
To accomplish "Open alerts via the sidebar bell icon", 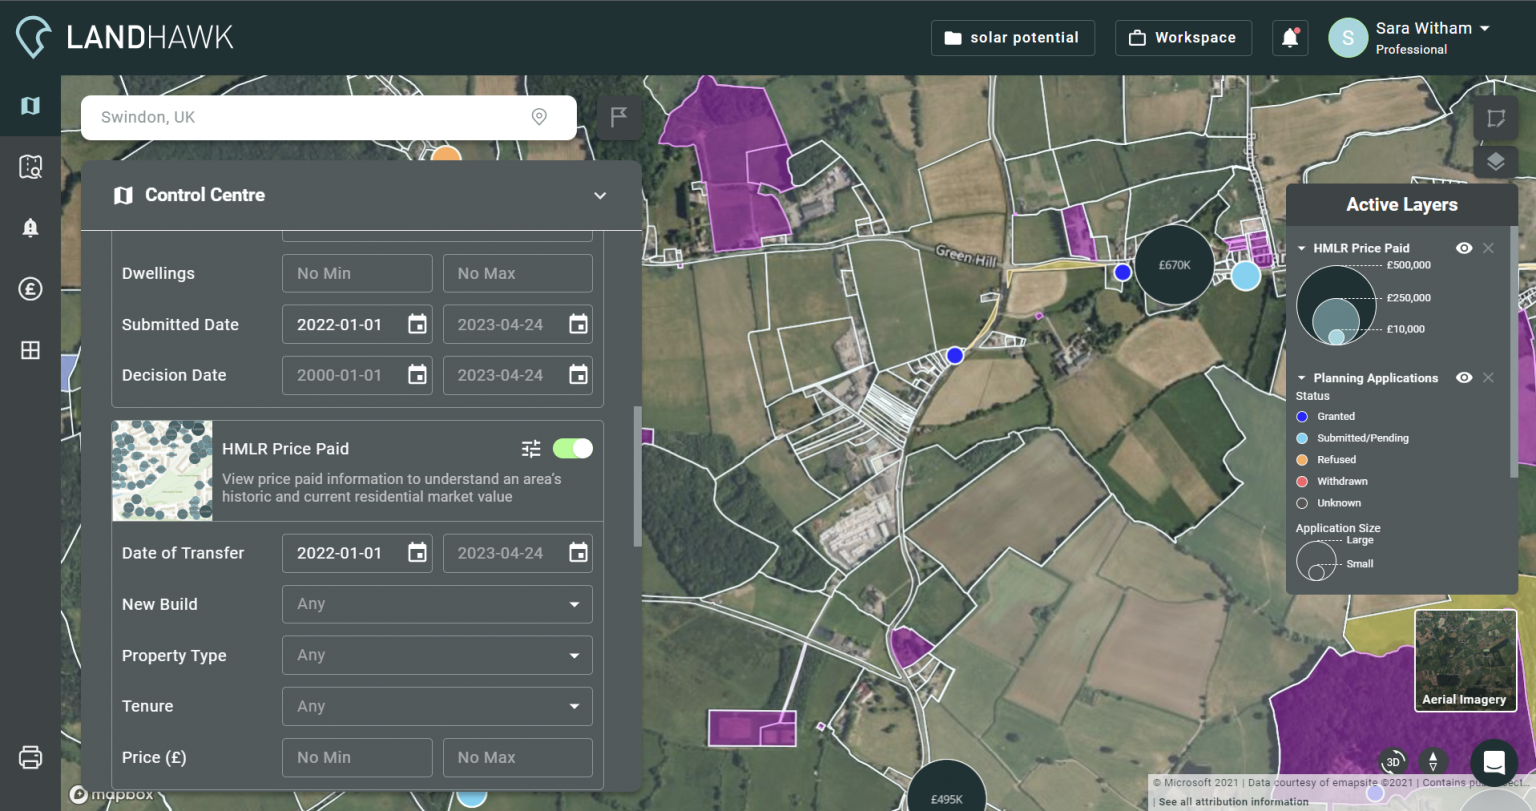I will (30, 227).
